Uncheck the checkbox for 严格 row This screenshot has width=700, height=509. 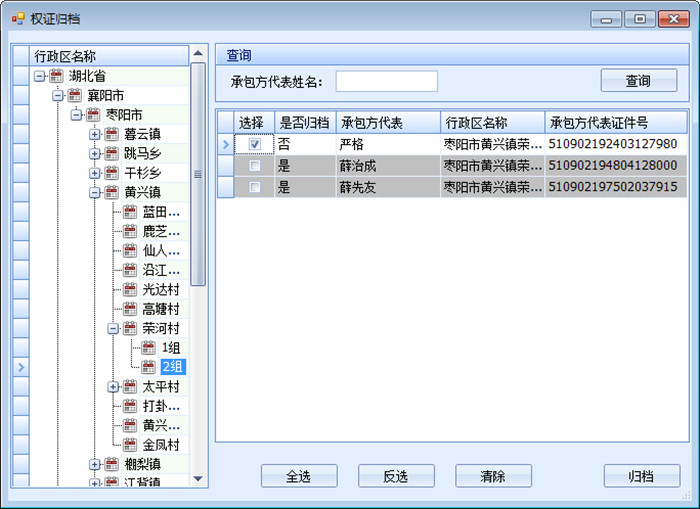pyautogui.click(x=255, y=144)
